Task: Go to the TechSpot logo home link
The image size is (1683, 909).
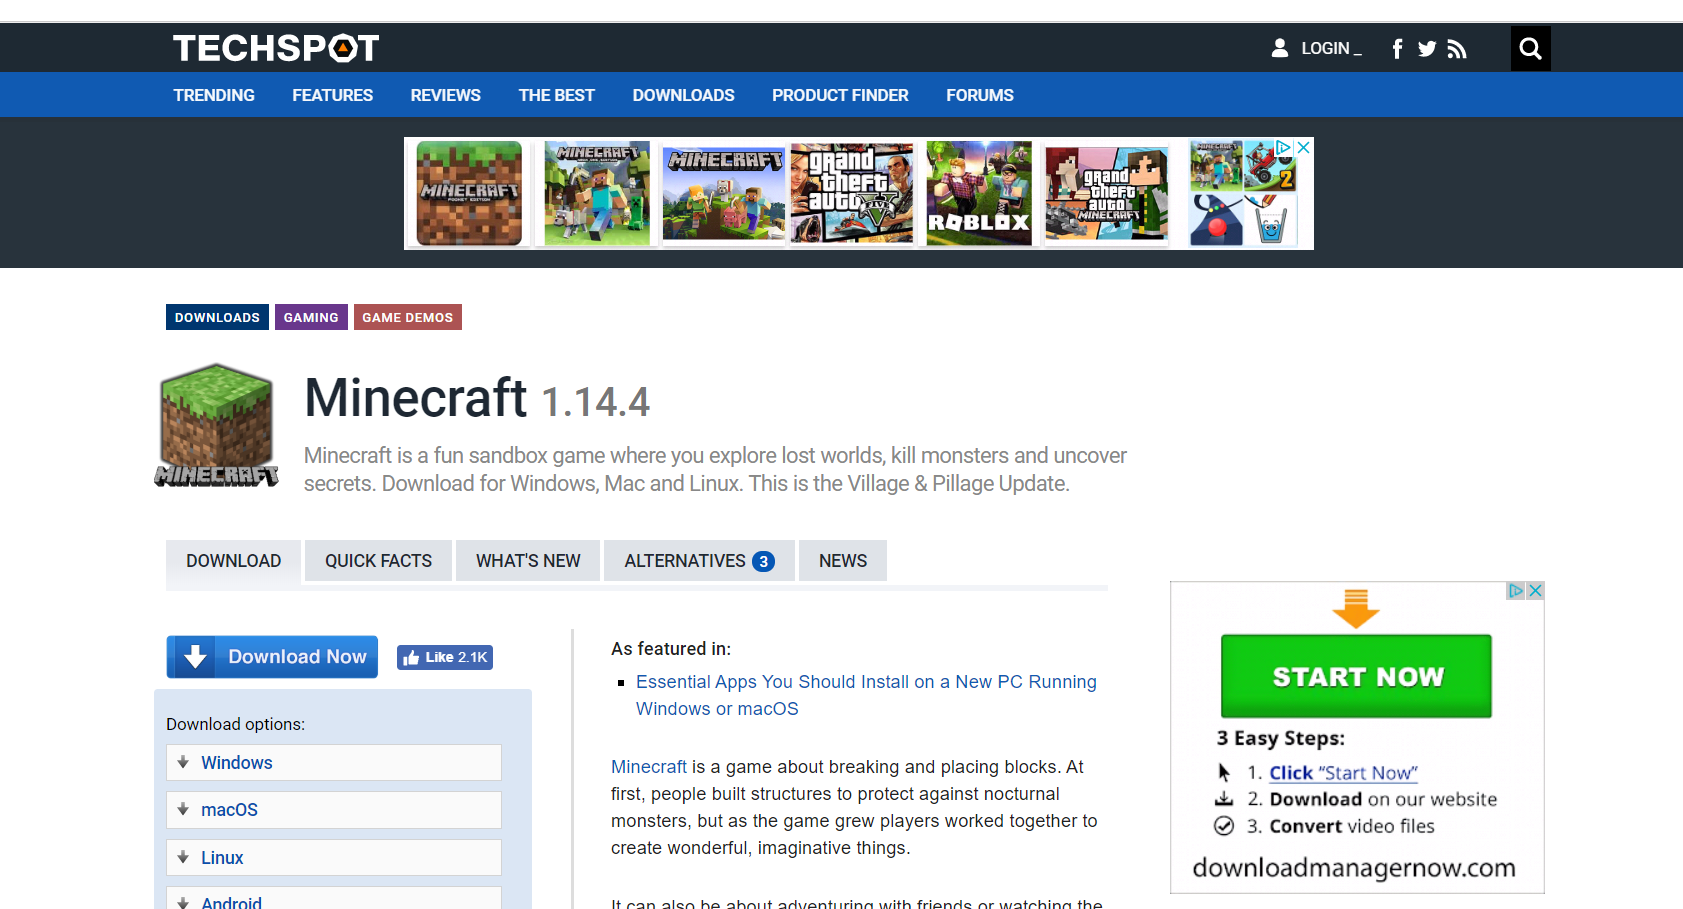Action: click(276, 48)
